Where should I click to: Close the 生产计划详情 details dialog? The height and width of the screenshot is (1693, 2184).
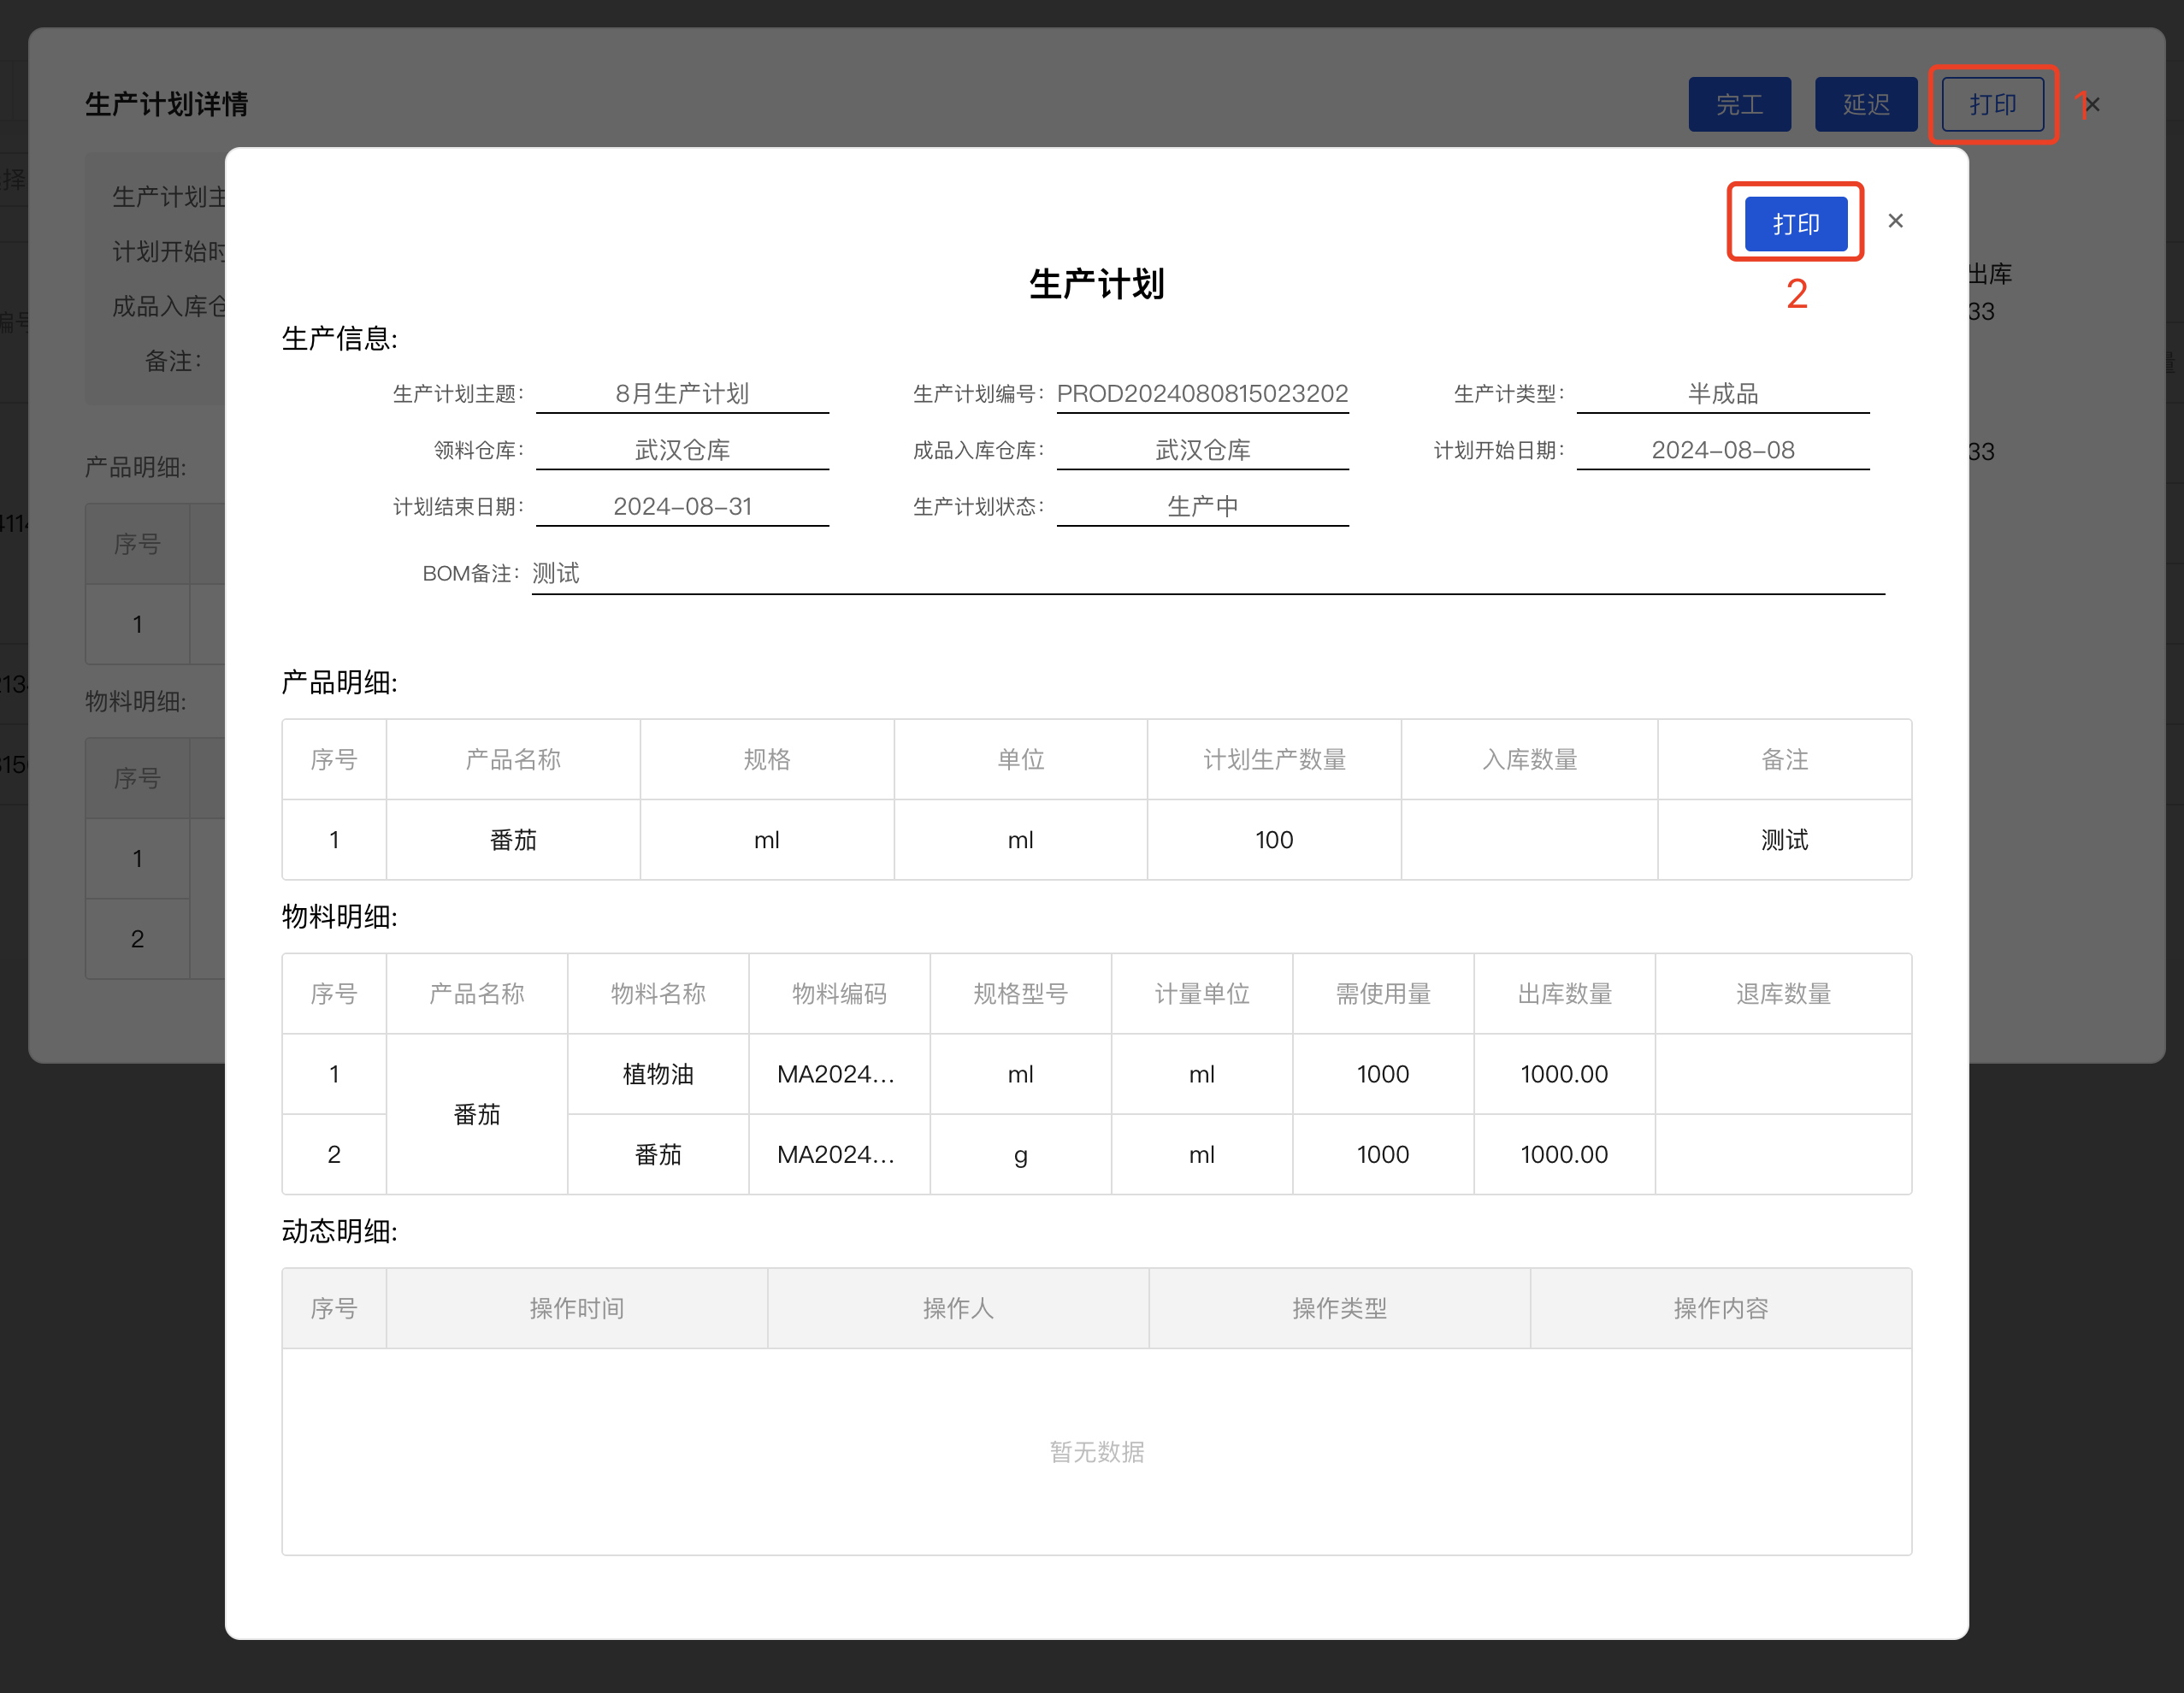[x=2093, y=104]
